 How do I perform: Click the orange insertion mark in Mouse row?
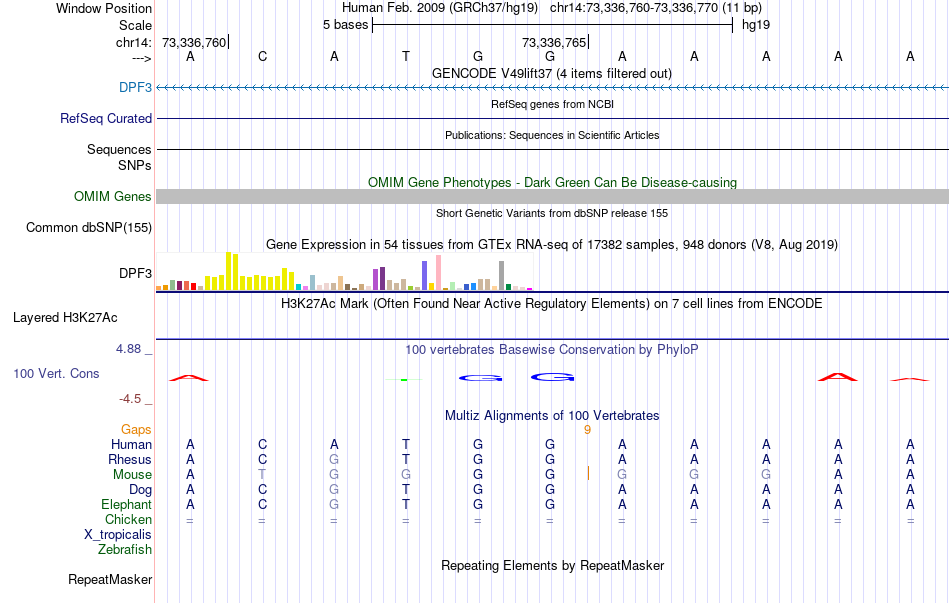tap(588, 473)
